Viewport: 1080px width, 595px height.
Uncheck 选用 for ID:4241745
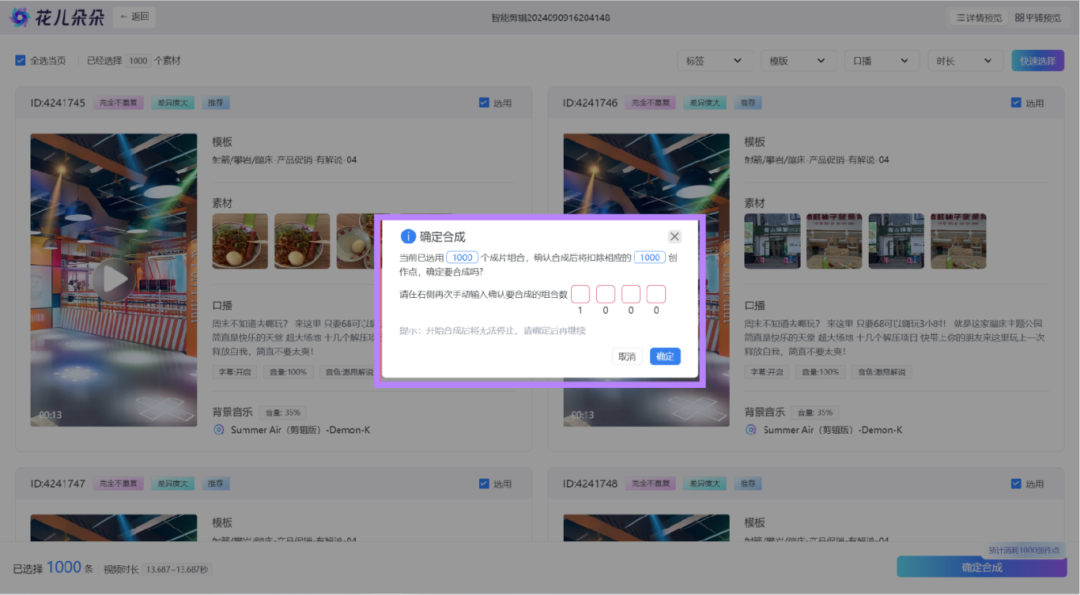tap(484, 103)
